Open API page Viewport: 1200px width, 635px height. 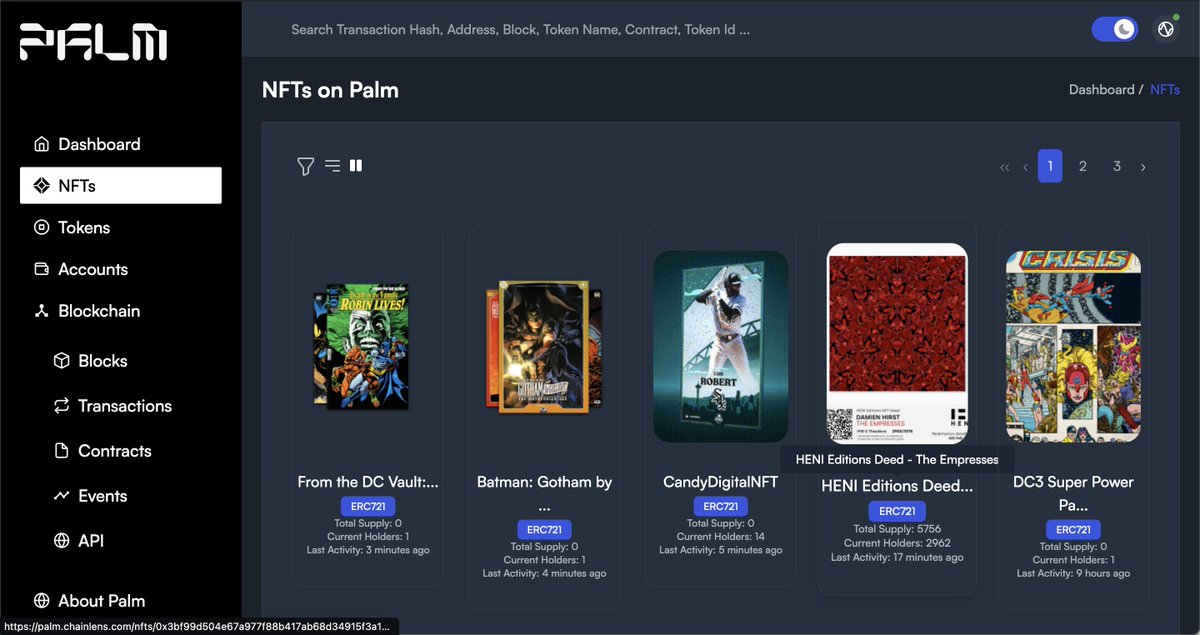pyautogui.click(x=91, y=541)
